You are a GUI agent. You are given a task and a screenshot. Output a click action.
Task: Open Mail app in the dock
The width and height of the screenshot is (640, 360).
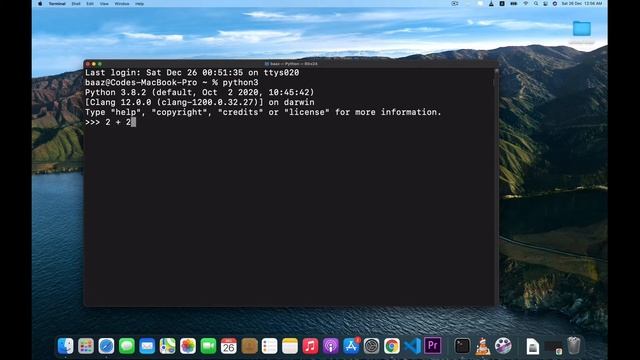(x=147, y=346)
